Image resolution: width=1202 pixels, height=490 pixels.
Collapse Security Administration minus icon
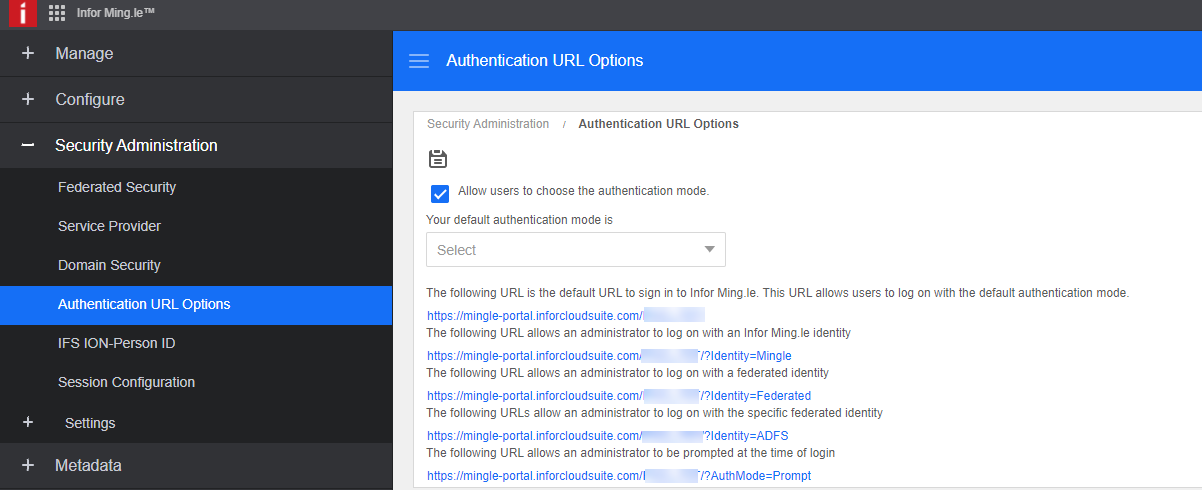tap(28, 146)
